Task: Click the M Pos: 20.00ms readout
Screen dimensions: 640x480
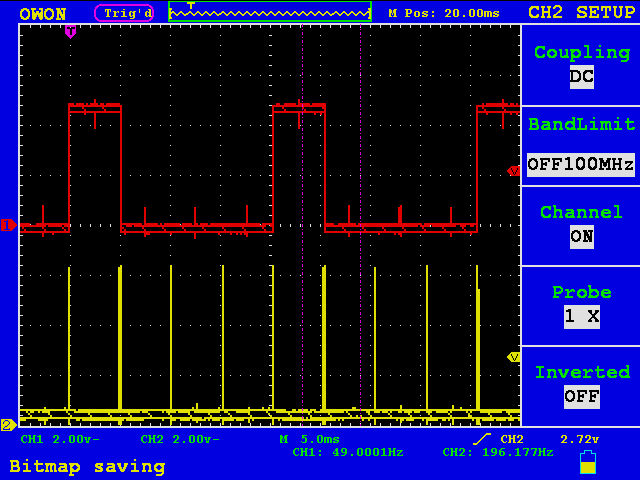Action: 444,13
